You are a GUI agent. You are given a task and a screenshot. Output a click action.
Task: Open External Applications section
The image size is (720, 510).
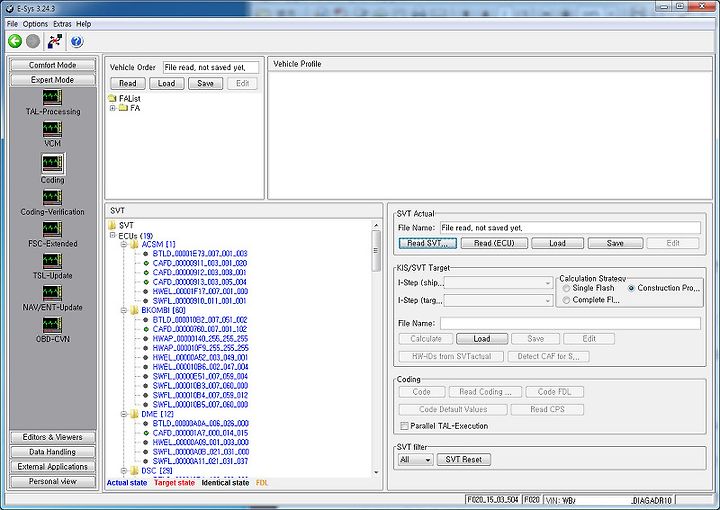pyautogui.click(x=52, y=466)
